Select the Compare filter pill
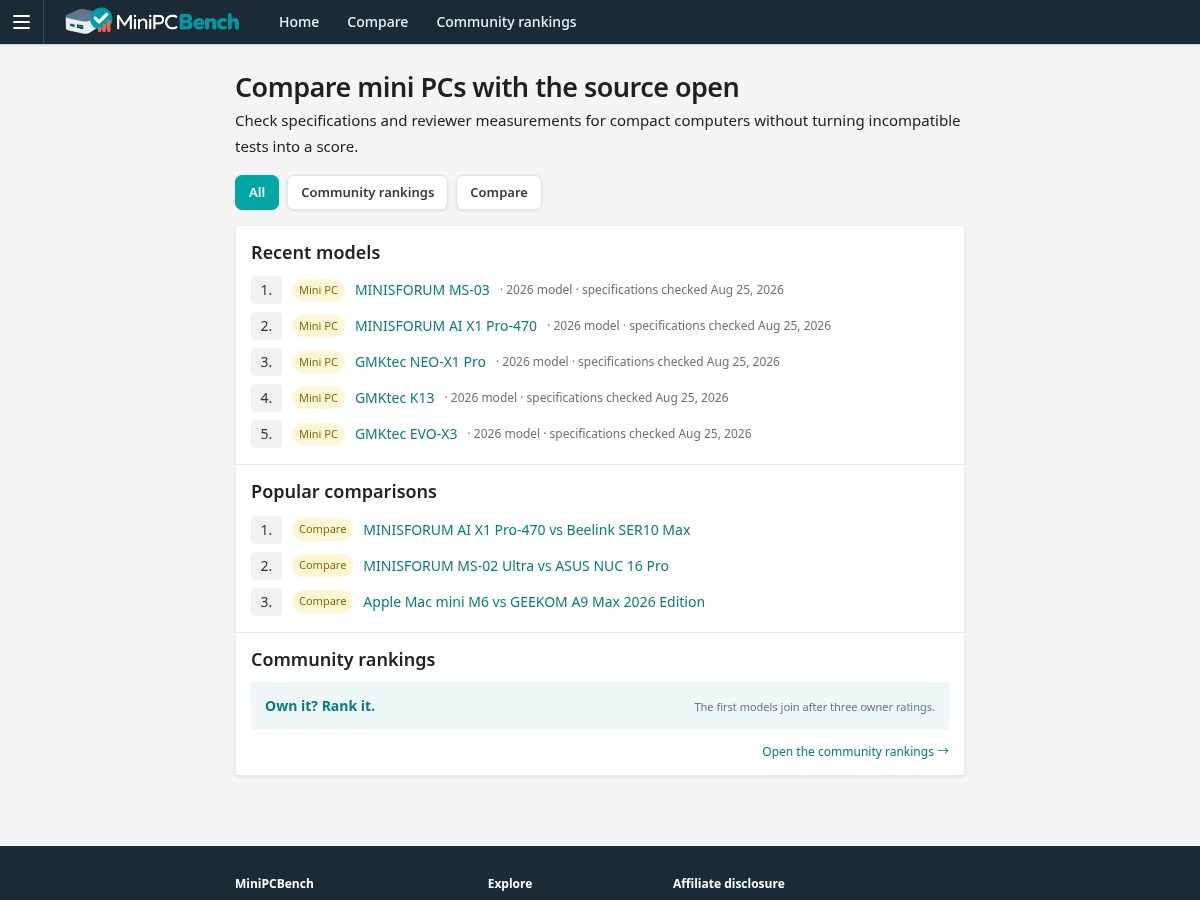Image resolution: width=1200 pixels, height=900 pixels. tap(499, 192)
